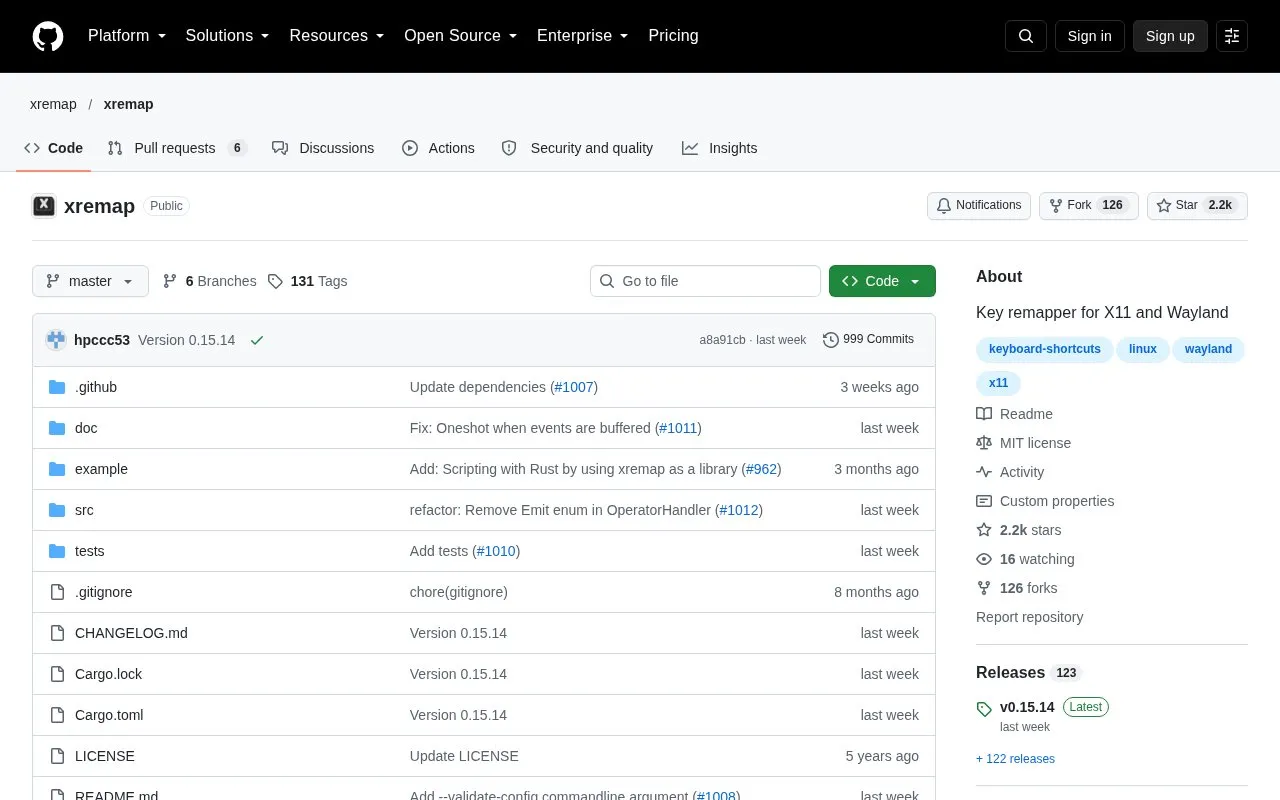Switch to the Pull requests tab

(x=177, y=148)
